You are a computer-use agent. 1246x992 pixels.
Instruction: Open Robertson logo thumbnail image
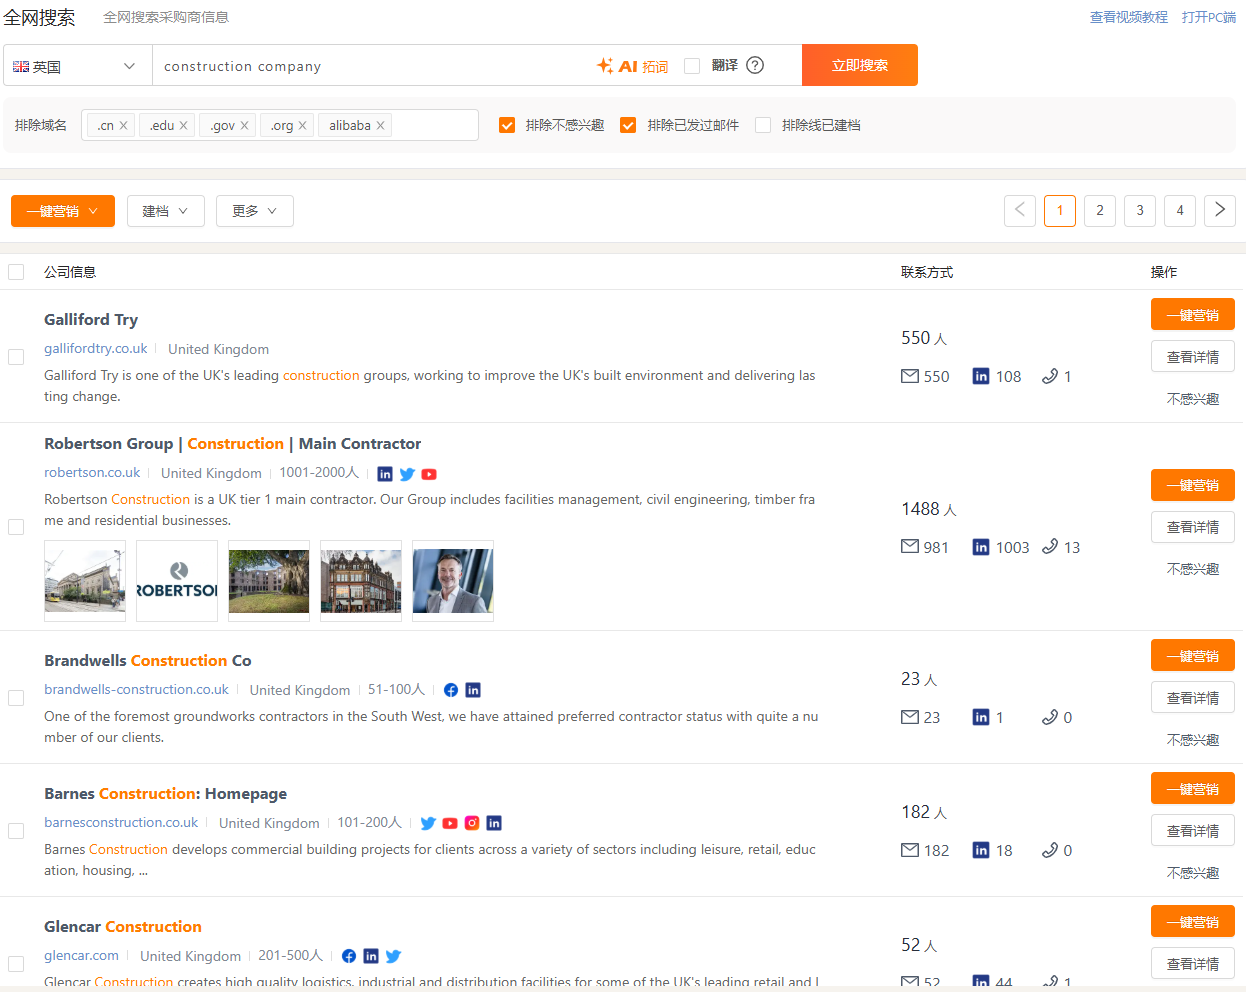tap(177, 581)
